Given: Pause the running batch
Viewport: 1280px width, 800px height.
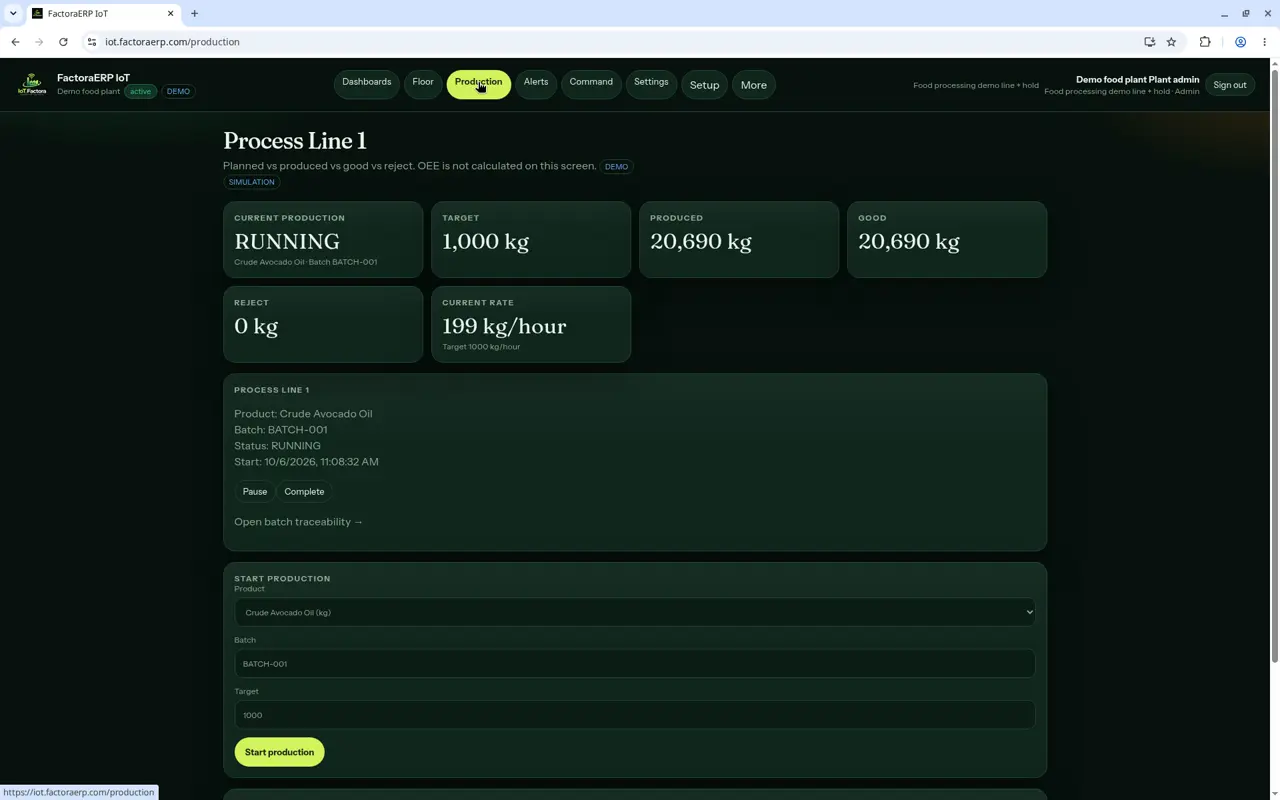Looking at the screenshot, I should tap(255, 492).
